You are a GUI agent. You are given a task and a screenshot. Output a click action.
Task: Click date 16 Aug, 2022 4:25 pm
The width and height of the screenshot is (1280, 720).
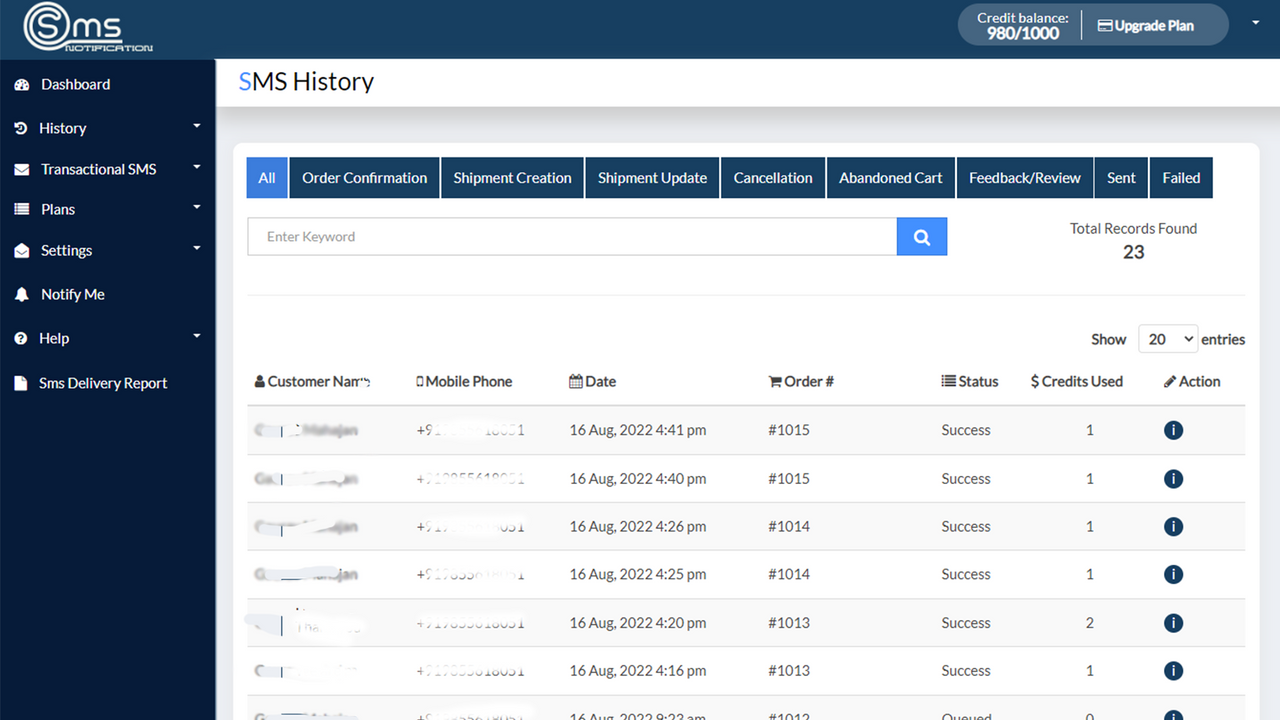[638, 575]
